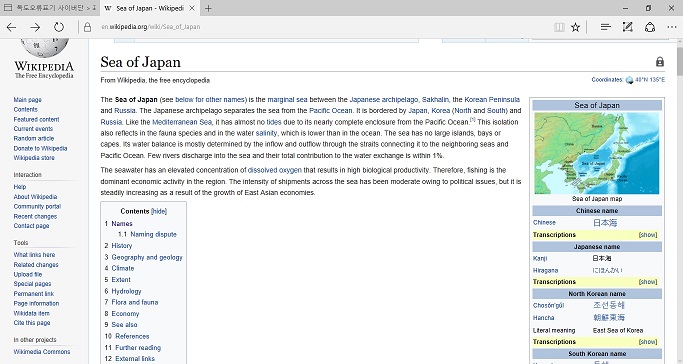Follow the salinity link

(x=266, y=133)
